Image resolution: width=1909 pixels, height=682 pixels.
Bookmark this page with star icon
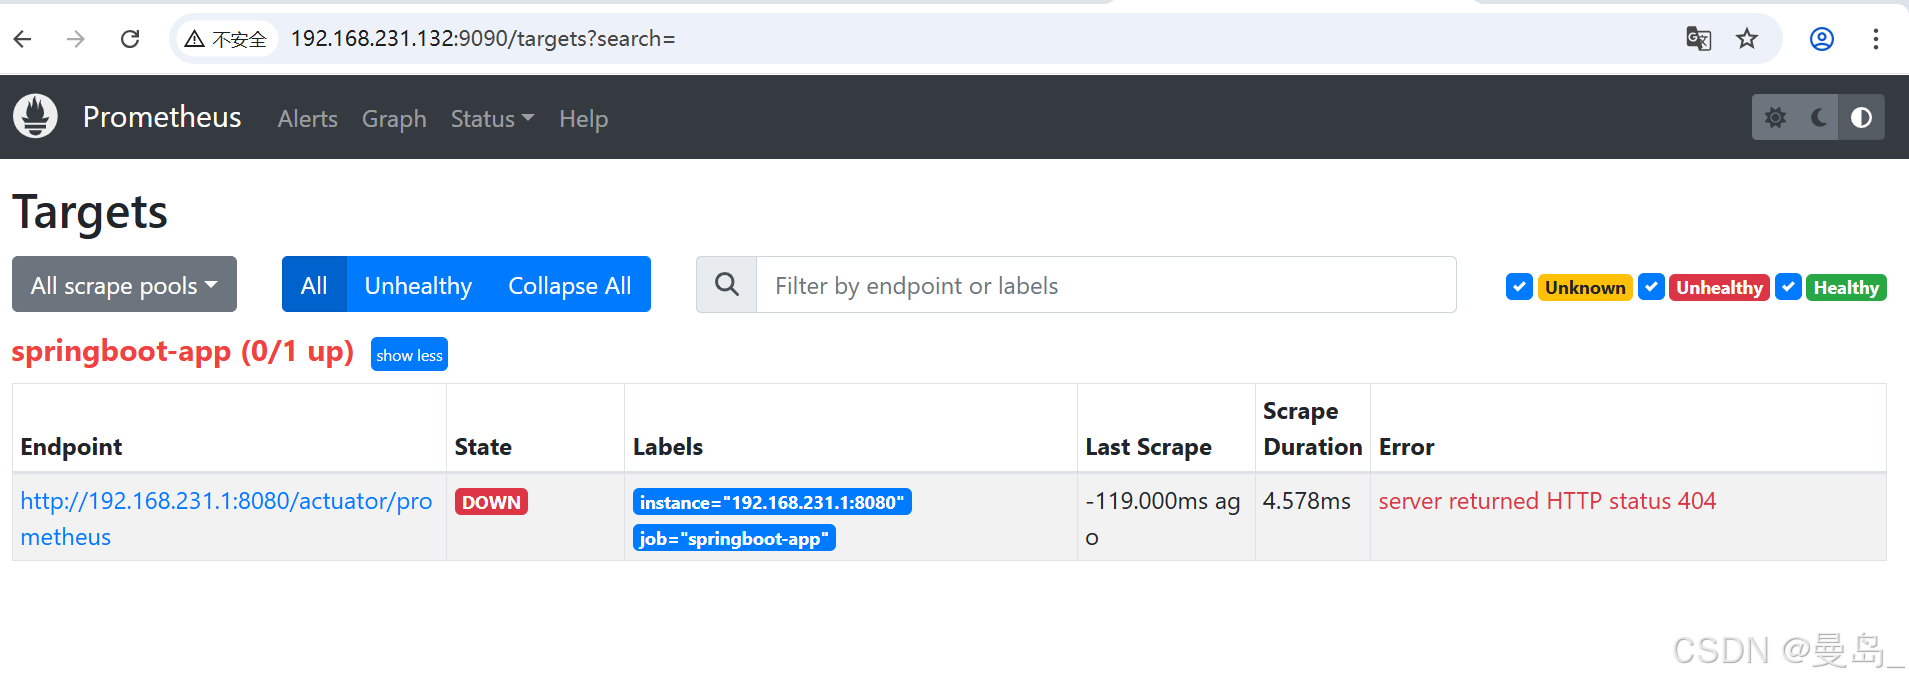click(1747, 39)
